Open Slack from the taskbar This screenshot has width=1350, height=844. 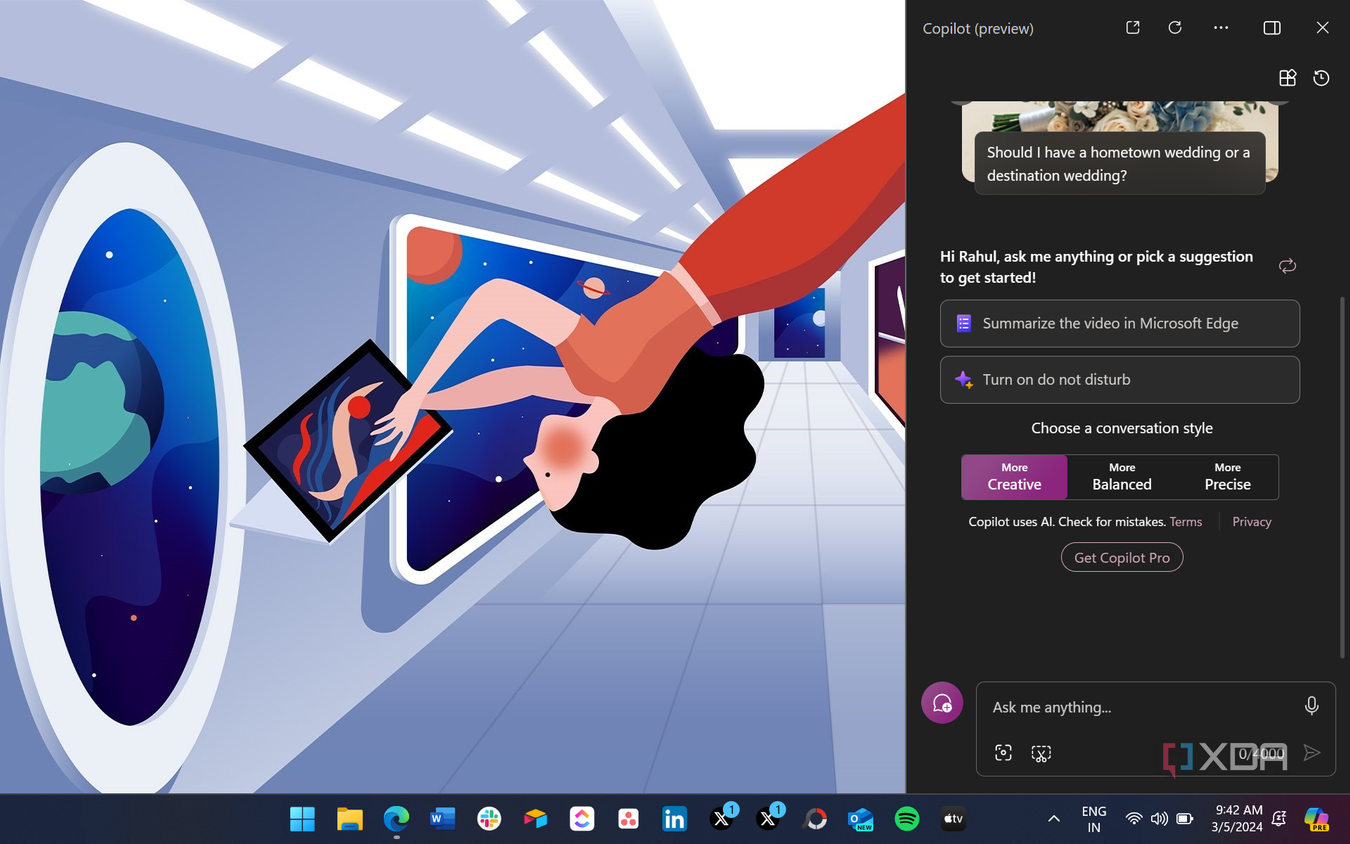coord(489,819)
